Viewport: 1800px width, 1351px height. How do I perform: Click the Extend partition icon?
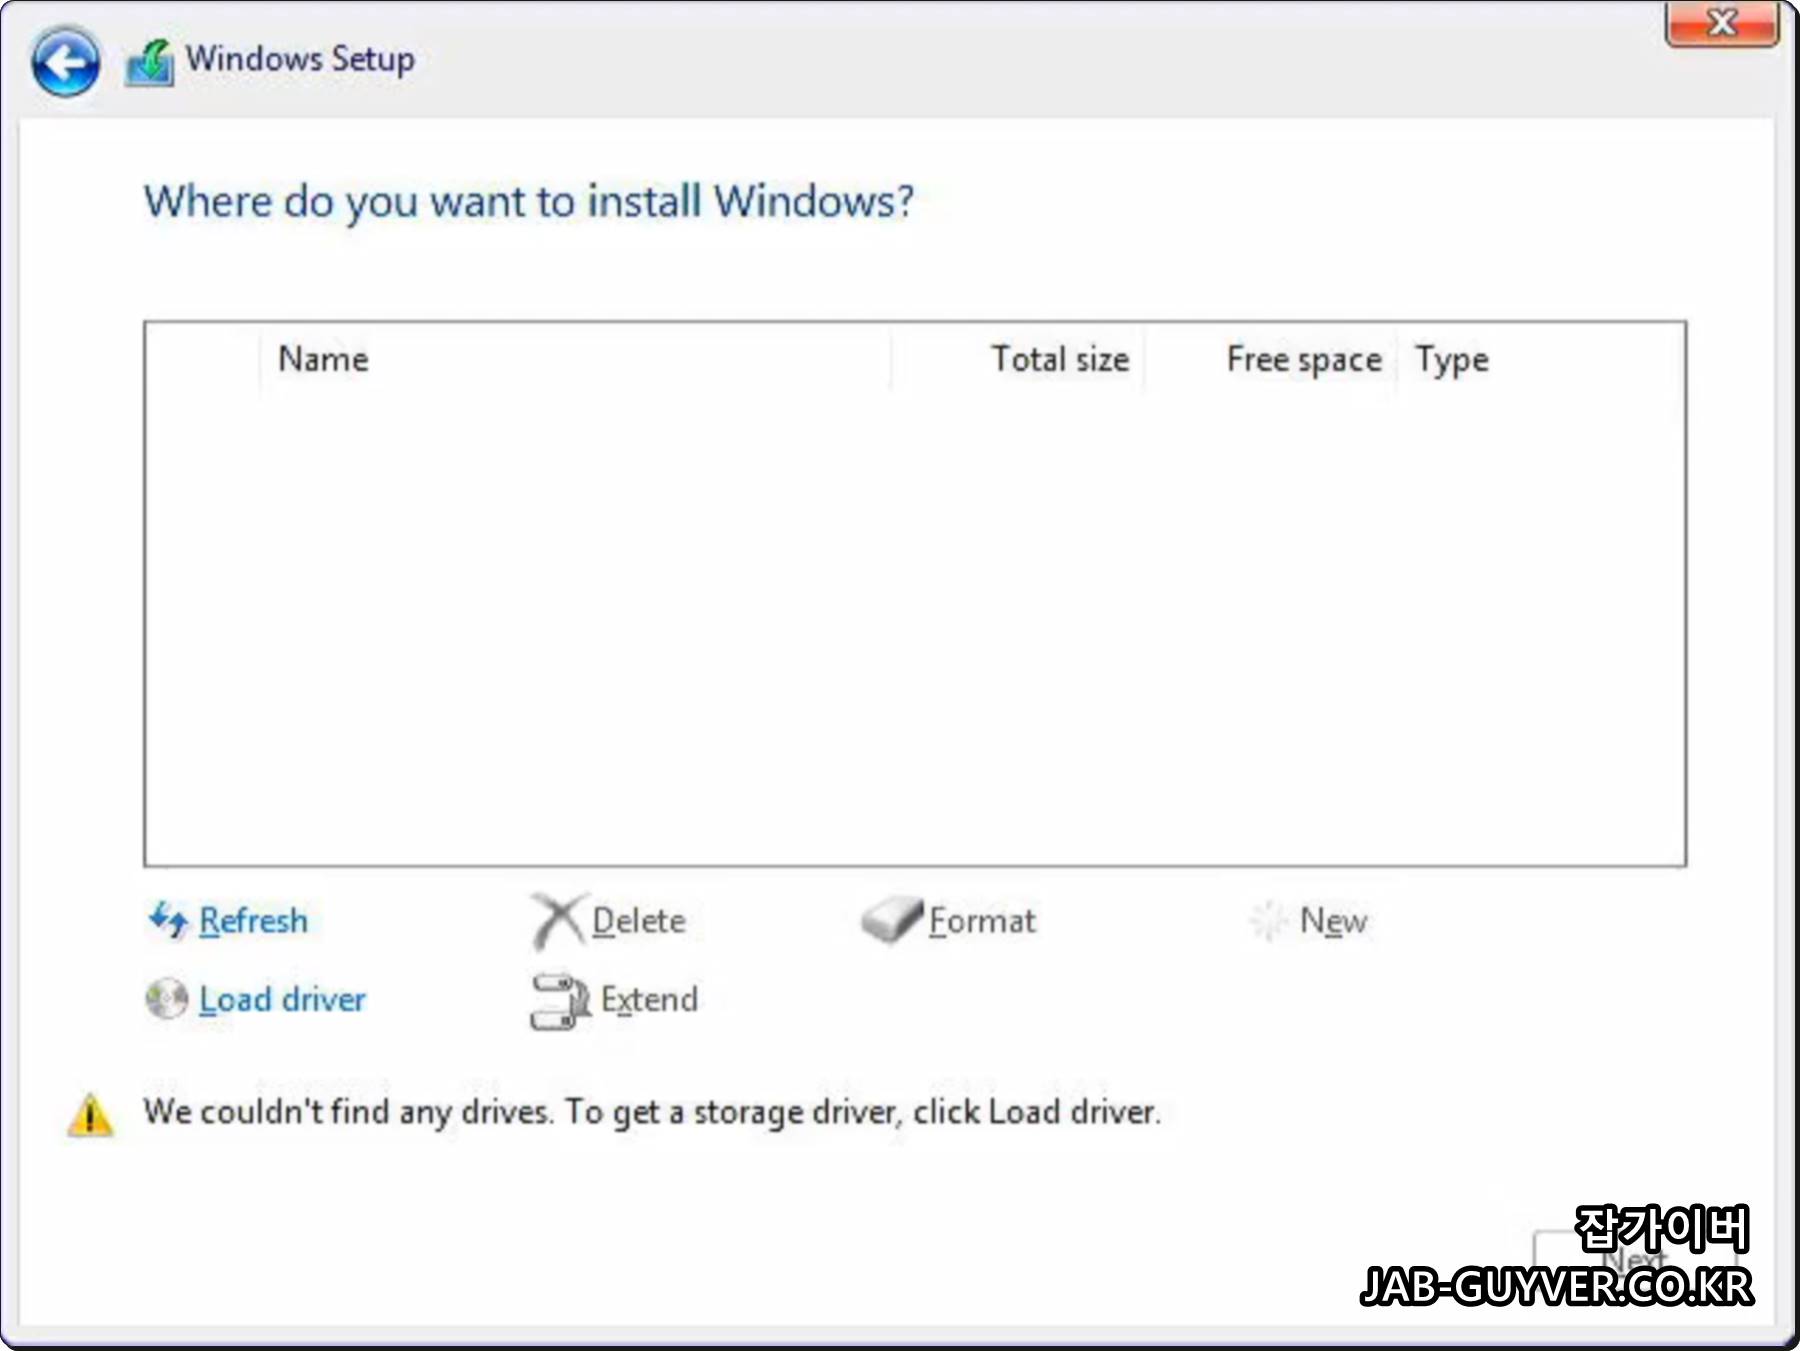click(560, 1000)
